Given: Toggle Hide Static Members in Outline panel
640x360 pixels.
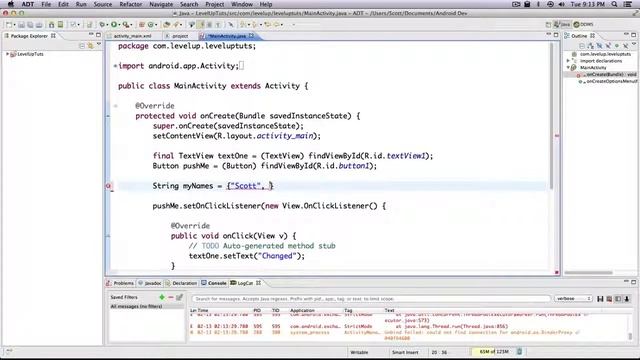Looking at the screenshot, I should click(608, 46).
